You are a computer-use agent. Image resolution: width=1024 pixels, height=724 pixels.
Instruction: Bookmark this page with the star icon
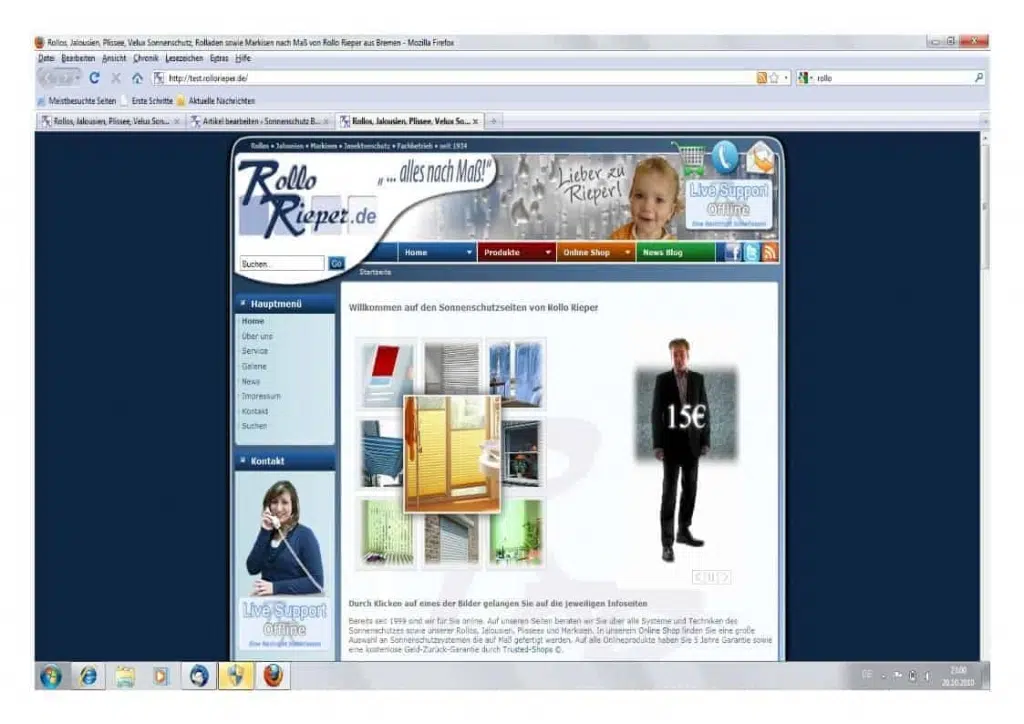click(774, 78)
